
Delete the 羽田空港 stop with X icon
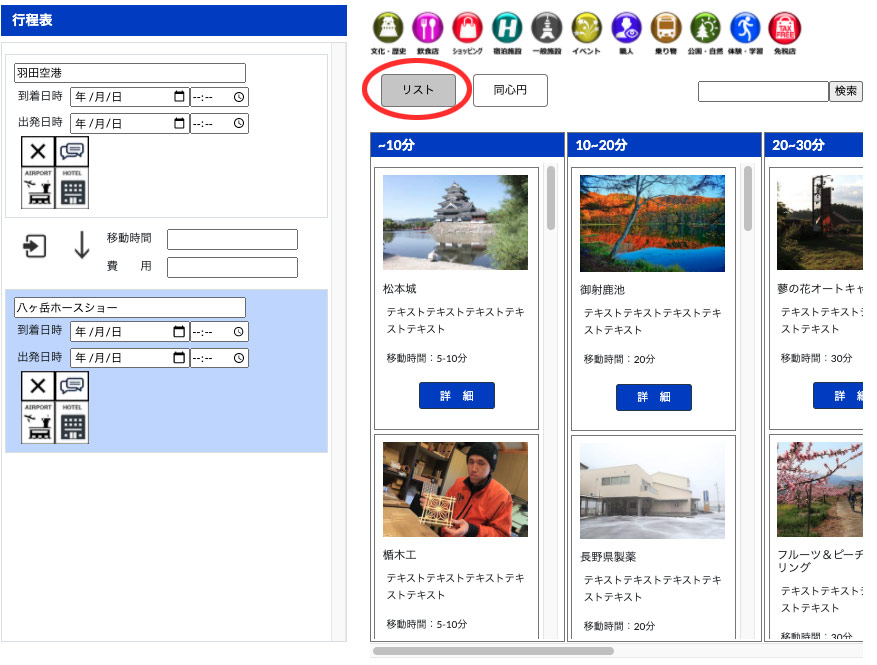[38, 152]
